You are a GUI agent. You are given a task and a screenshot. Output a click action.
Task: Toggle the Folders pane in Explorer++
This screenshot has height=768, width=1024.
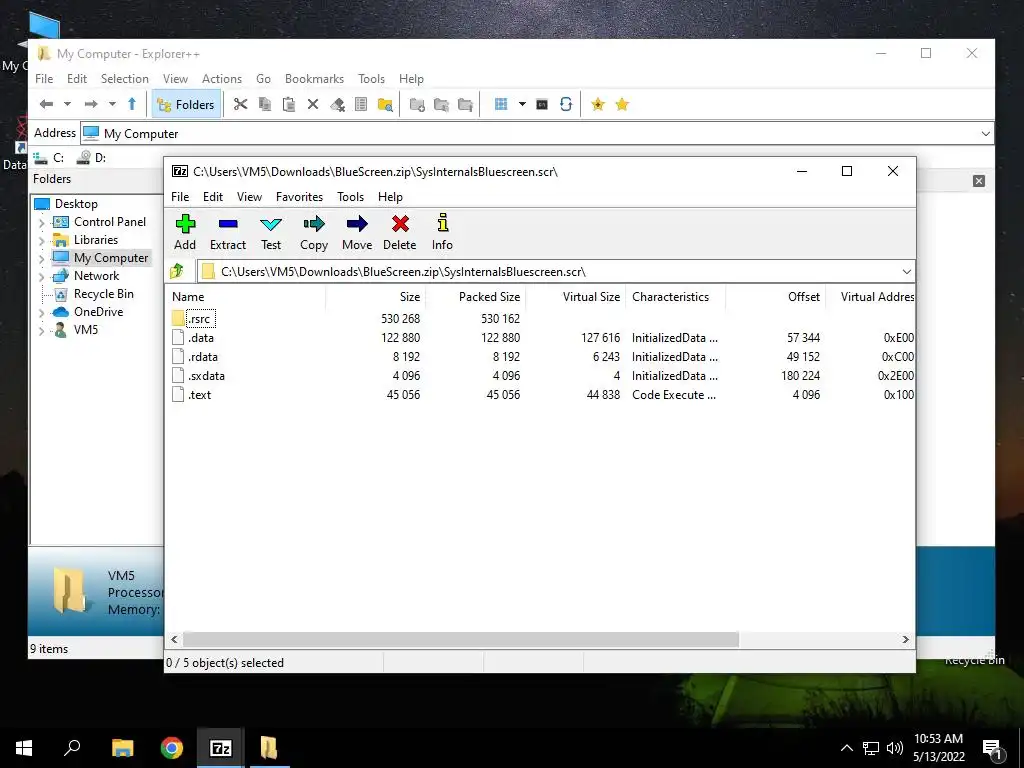pos(185,104)
